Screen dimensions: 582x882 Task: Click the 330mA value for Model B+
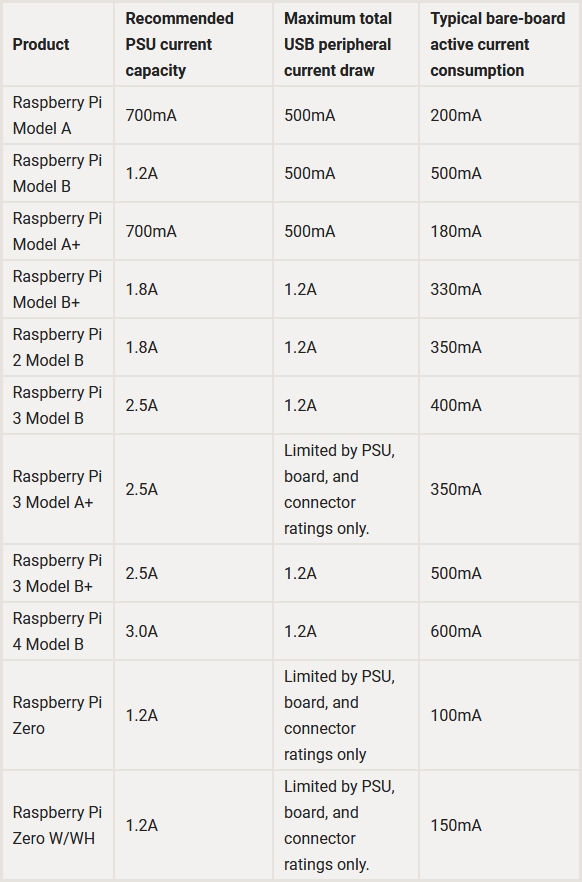pyautogui.click(x=456, y=289)
